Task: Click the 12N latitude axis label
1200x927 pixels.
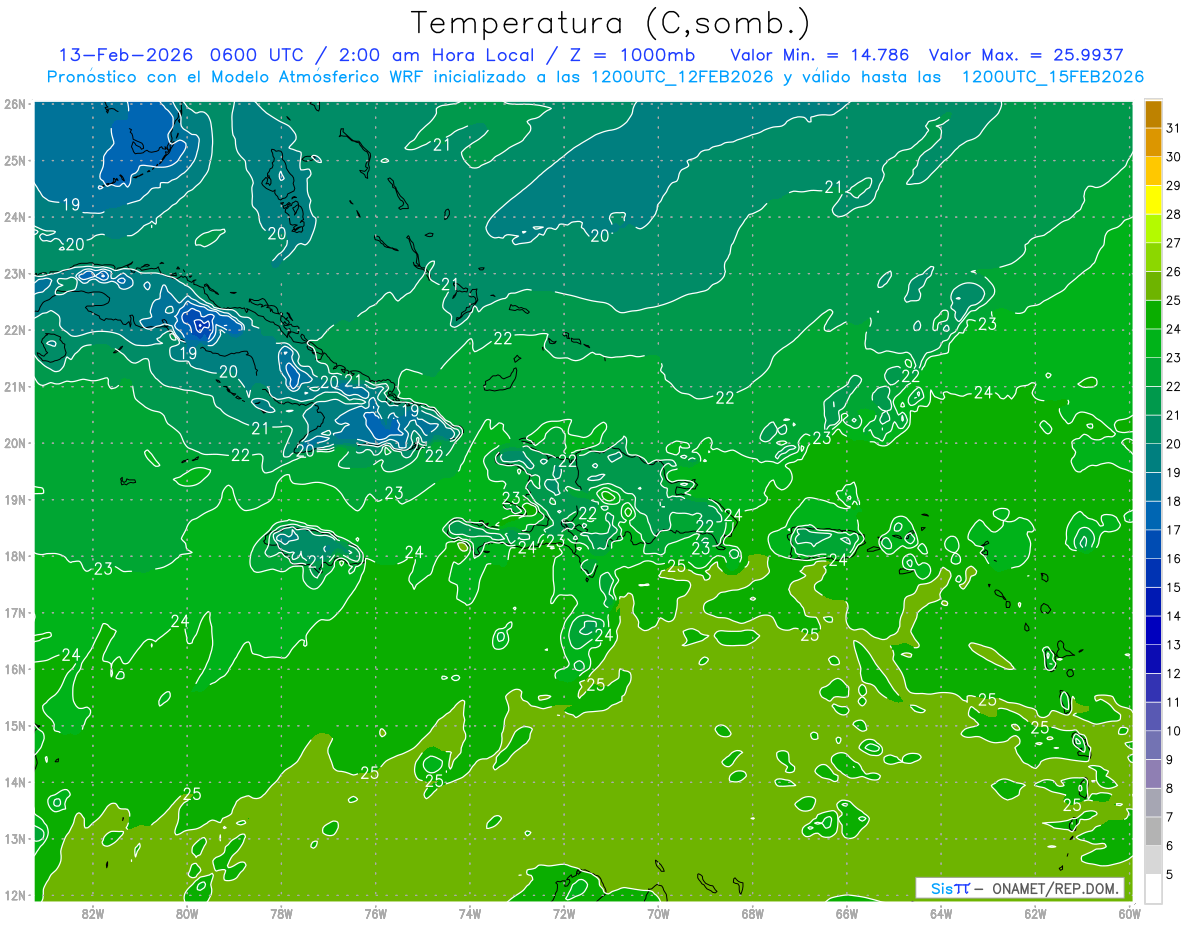Action: coord(14,895)
